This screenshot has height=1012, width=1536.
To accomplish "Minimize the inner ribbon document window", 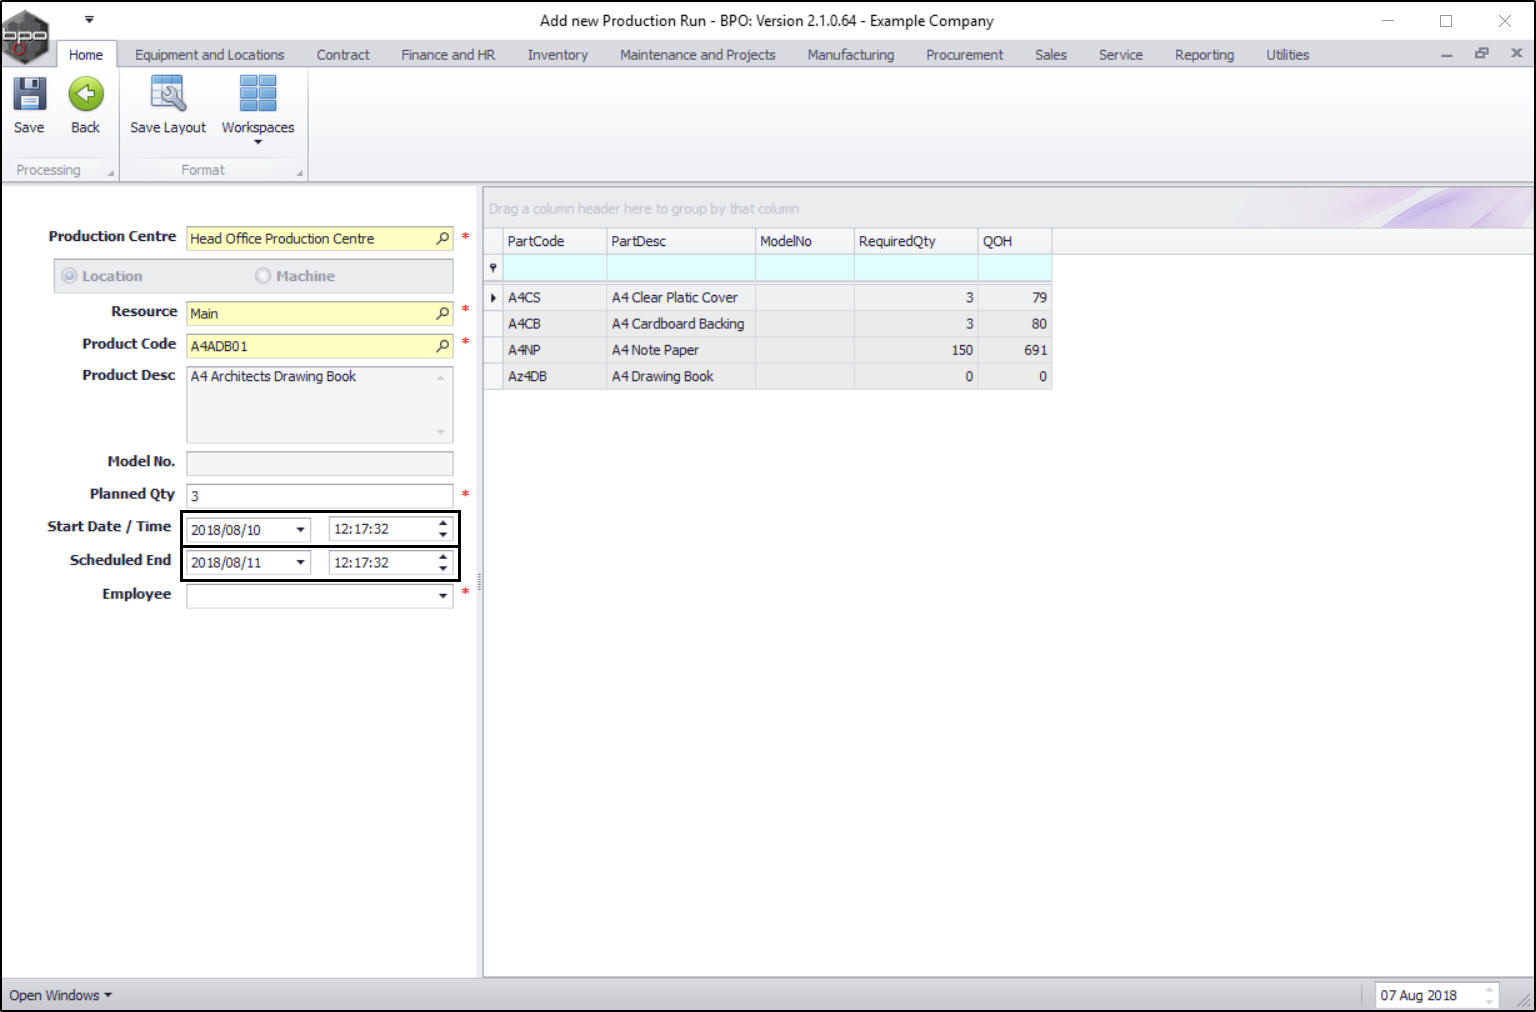I will (1447, 54).
